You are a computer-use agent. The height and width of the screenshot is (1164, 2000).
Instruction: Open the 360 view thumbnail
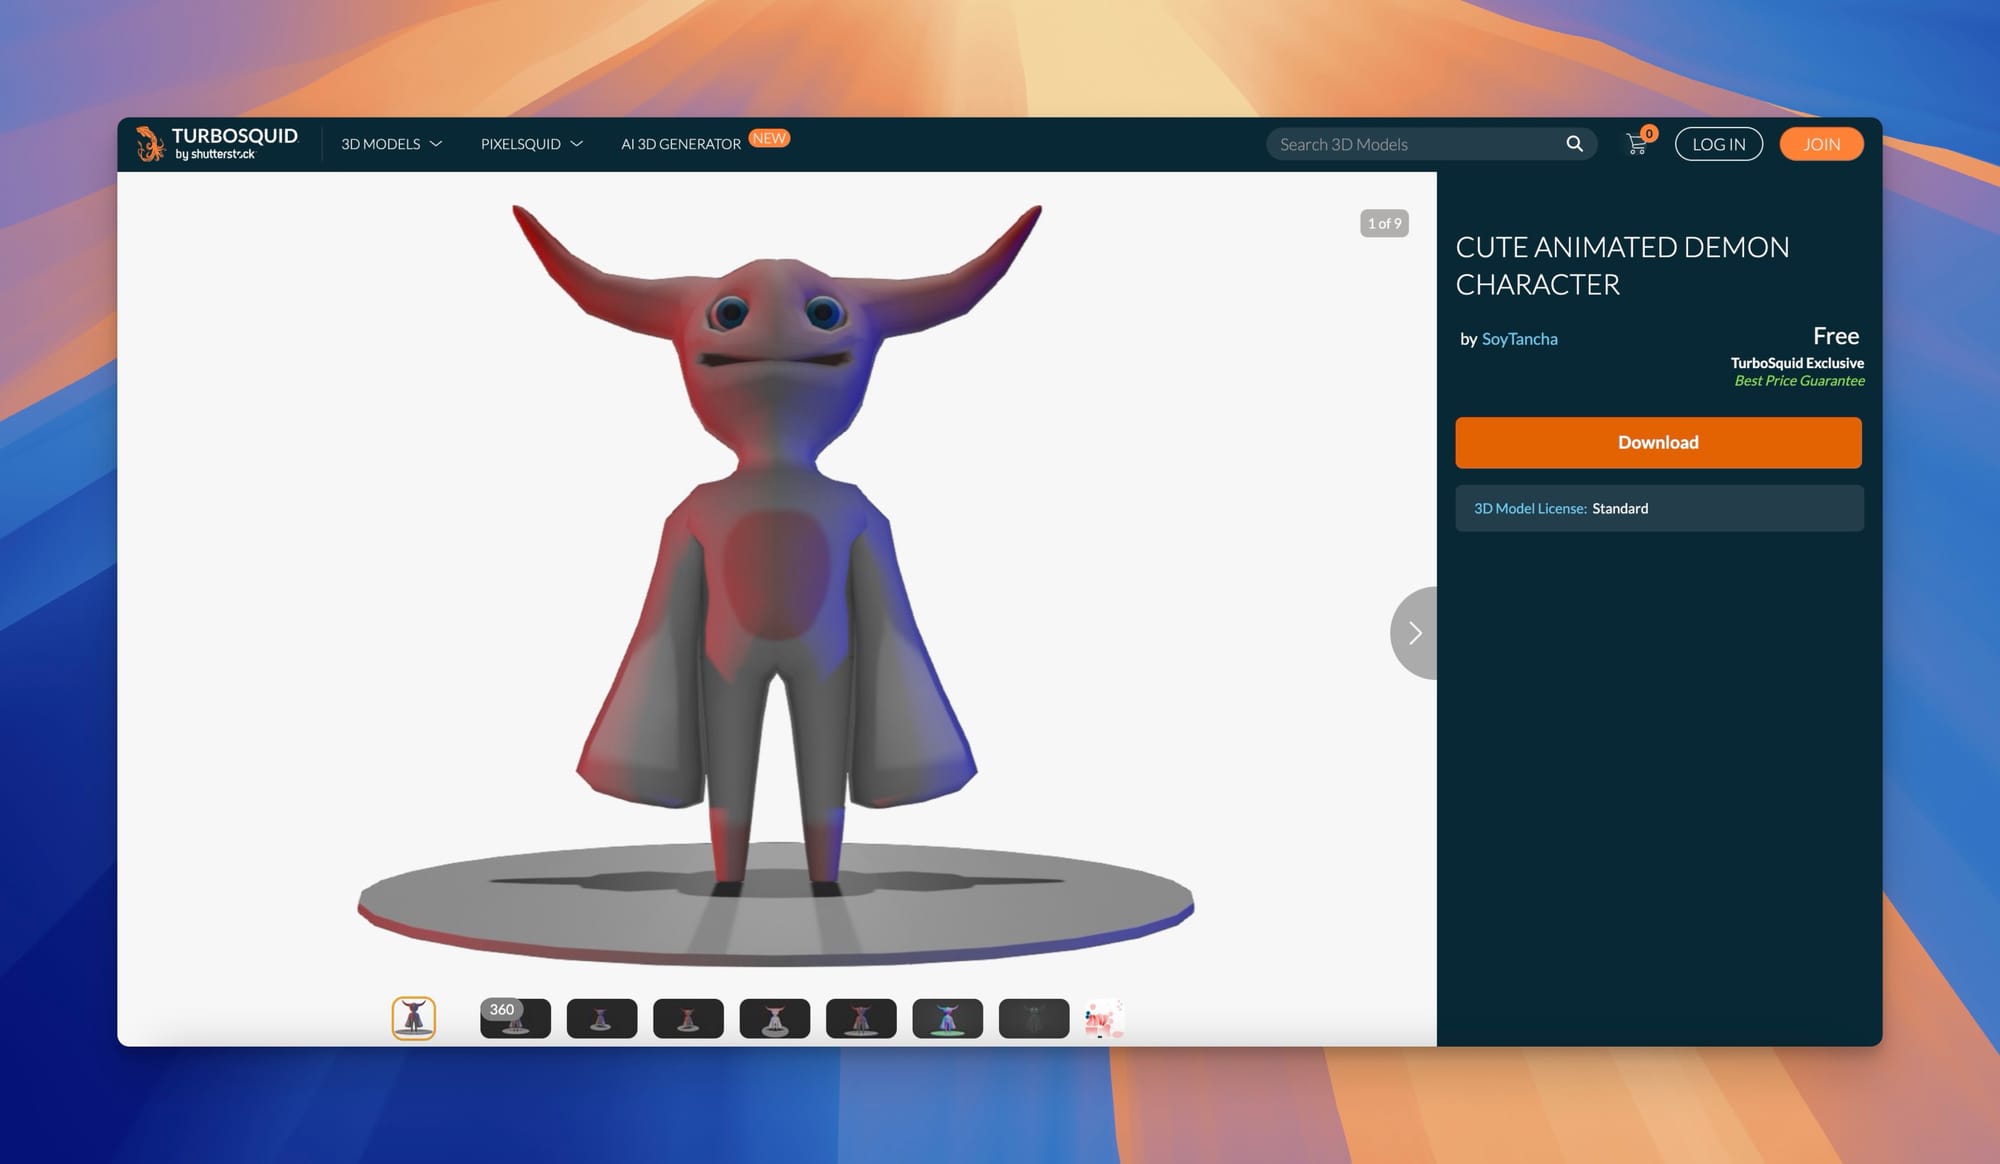515,1018
